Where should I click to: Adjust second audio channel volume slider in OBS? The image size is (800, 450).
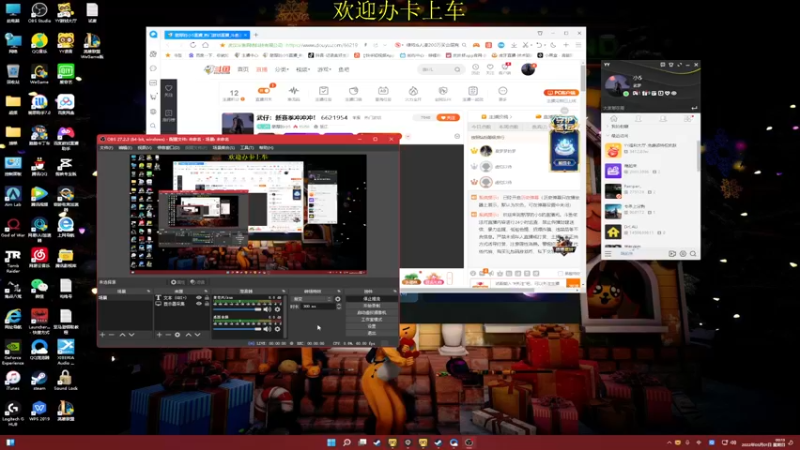(x=238, y=329)
